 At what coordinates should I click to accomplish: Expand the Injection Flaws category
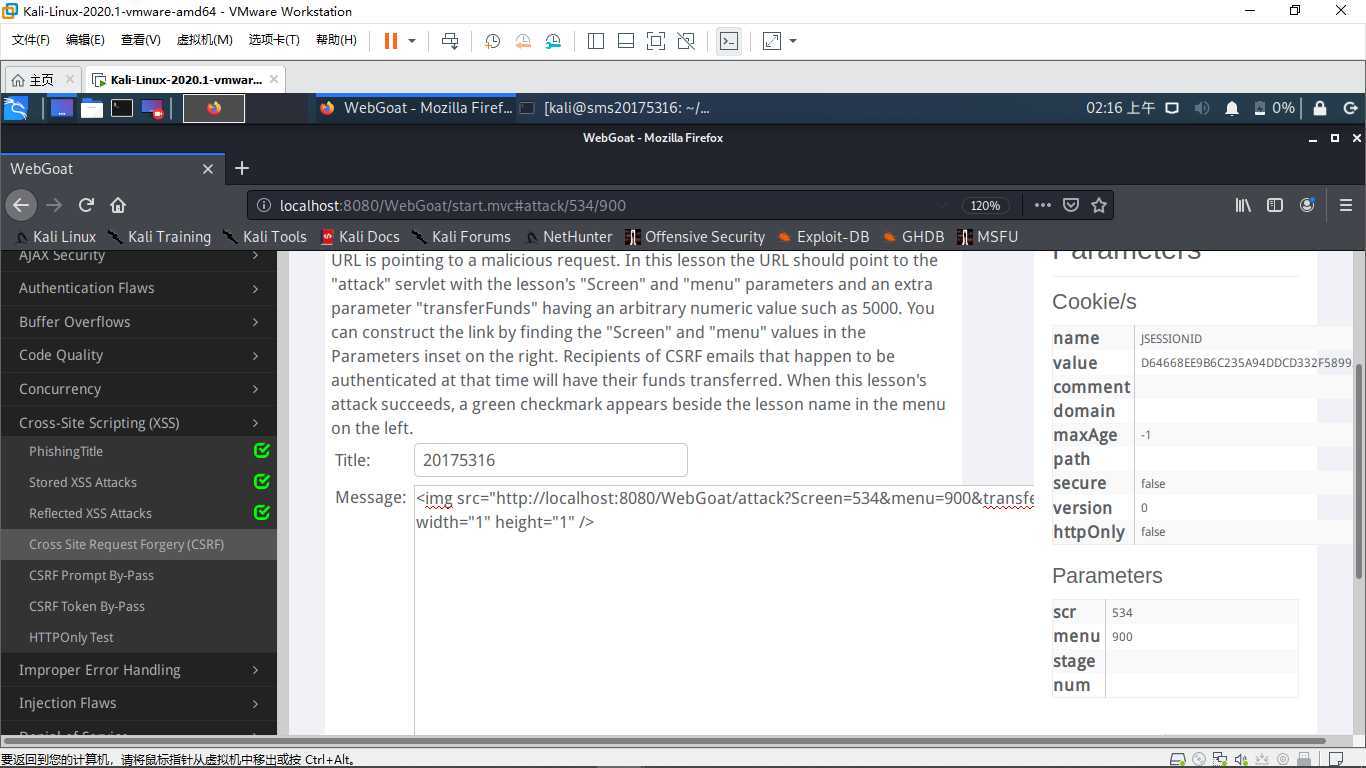pos(138,703)
